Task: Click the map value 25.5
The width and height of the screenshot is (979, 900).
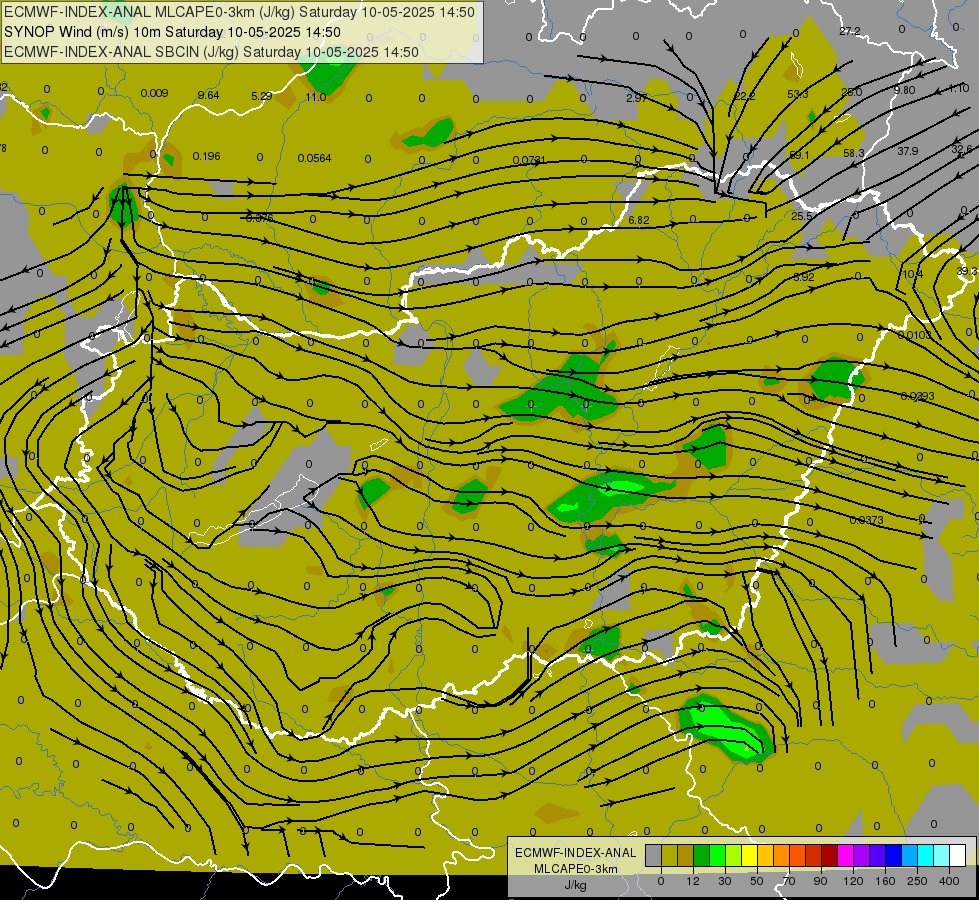Action: (x=802, y=216)
